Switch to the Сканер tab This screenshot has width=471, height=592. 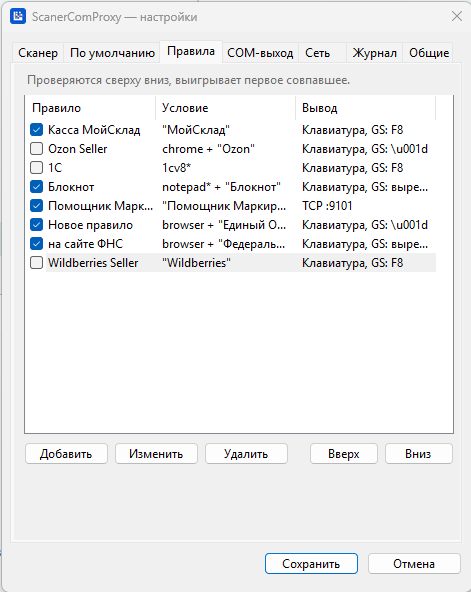click(x=38, y=53)
